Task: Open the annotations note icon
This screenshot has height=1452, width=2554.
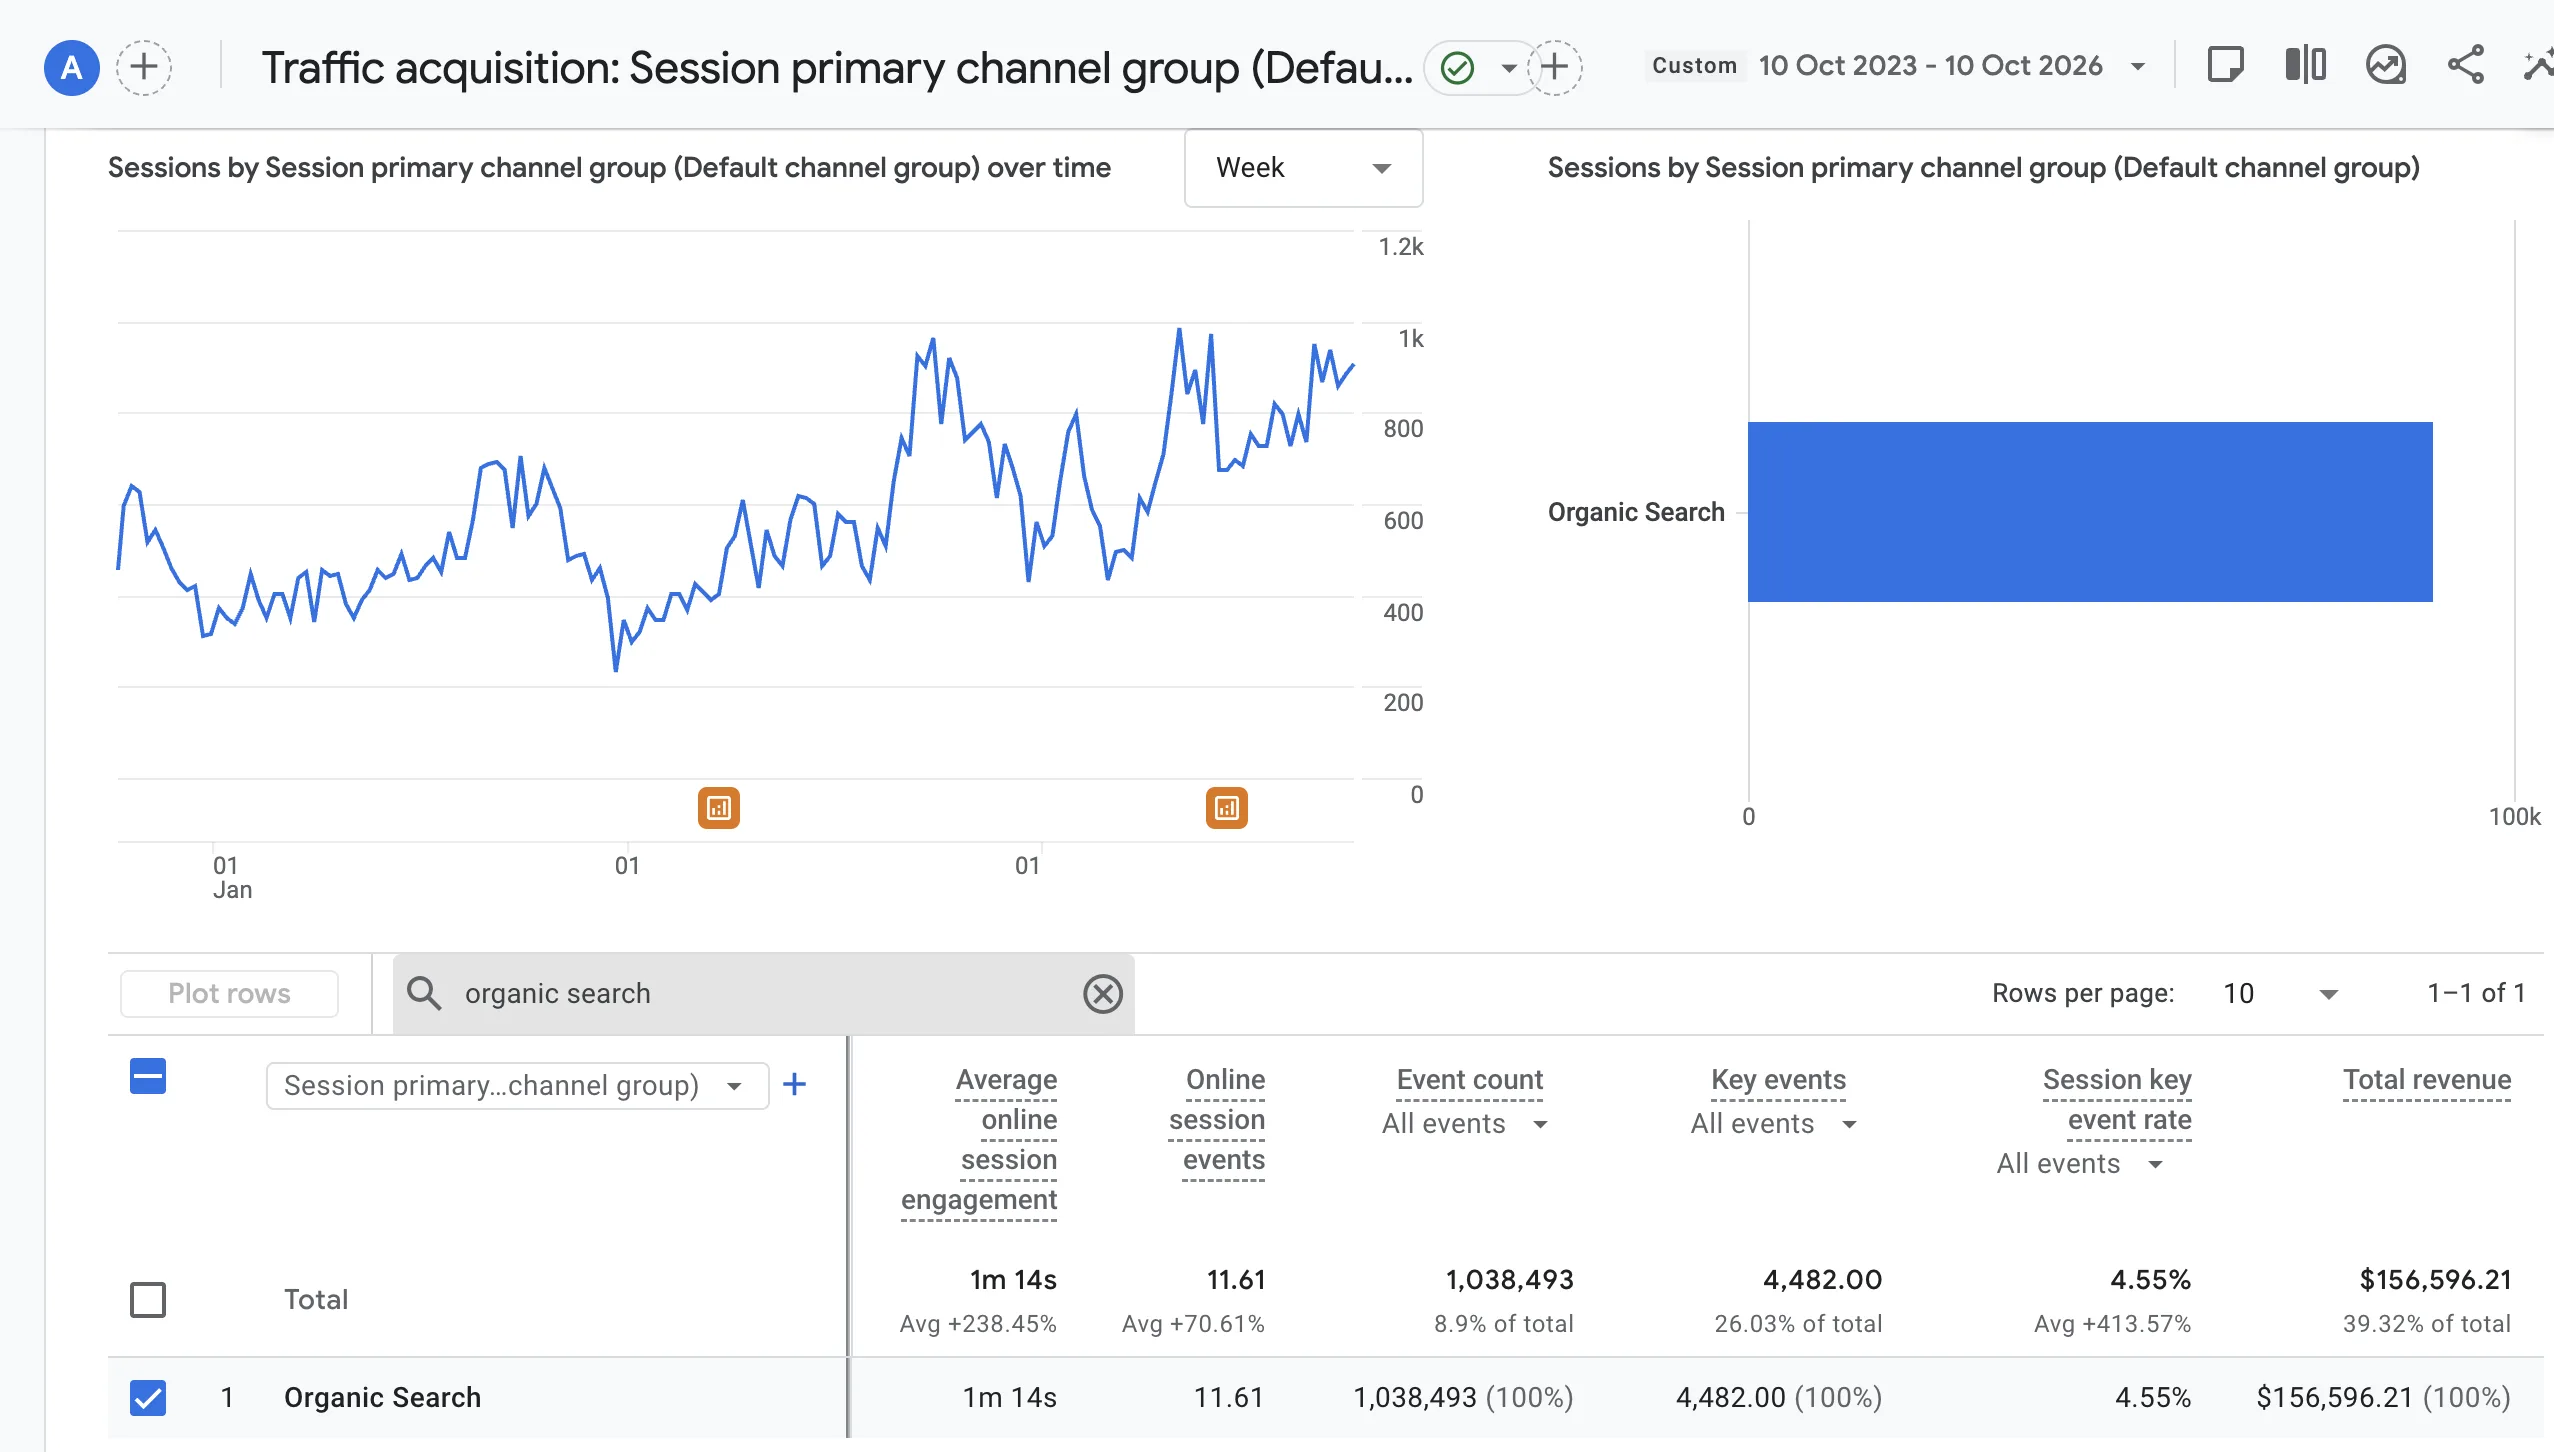Action: click(x=2225, y=66)
